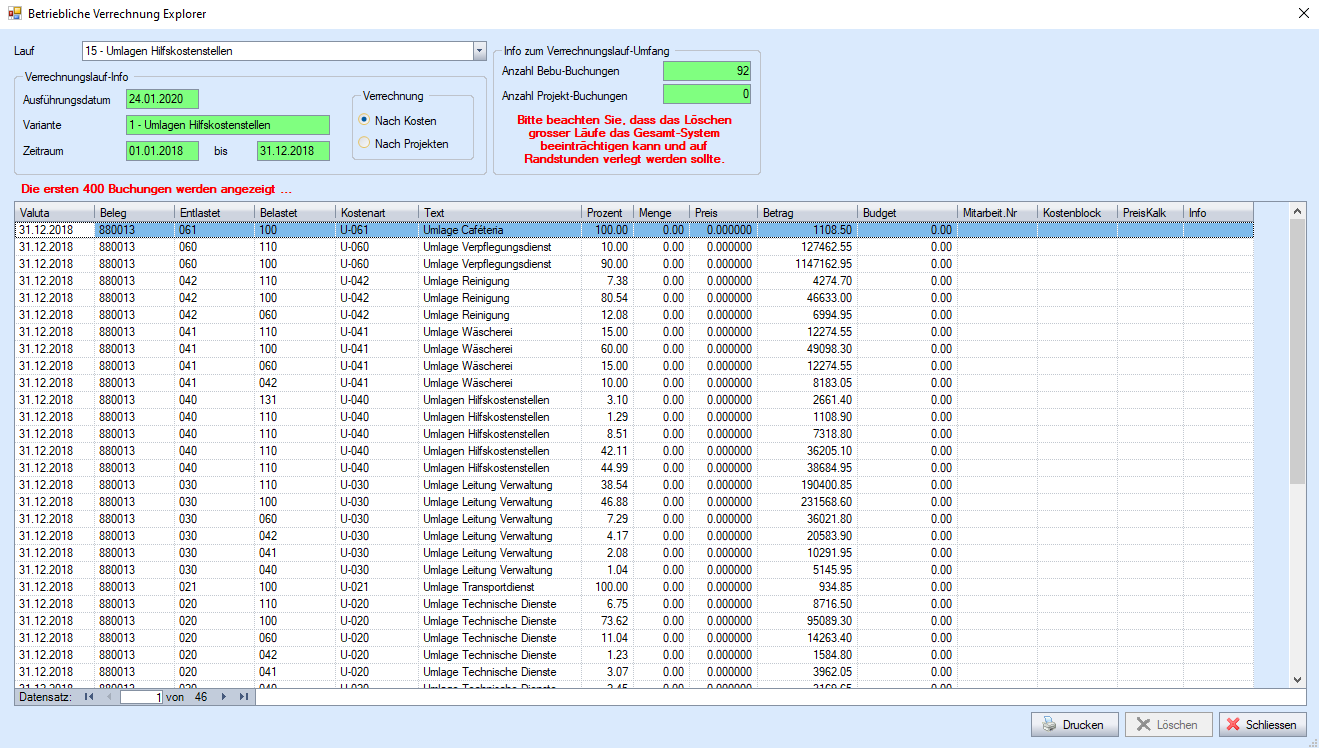Close the Betriebliche Verrechnung Explorer window
This screenshot has width=1319, height=748.
click(1302, 13)
